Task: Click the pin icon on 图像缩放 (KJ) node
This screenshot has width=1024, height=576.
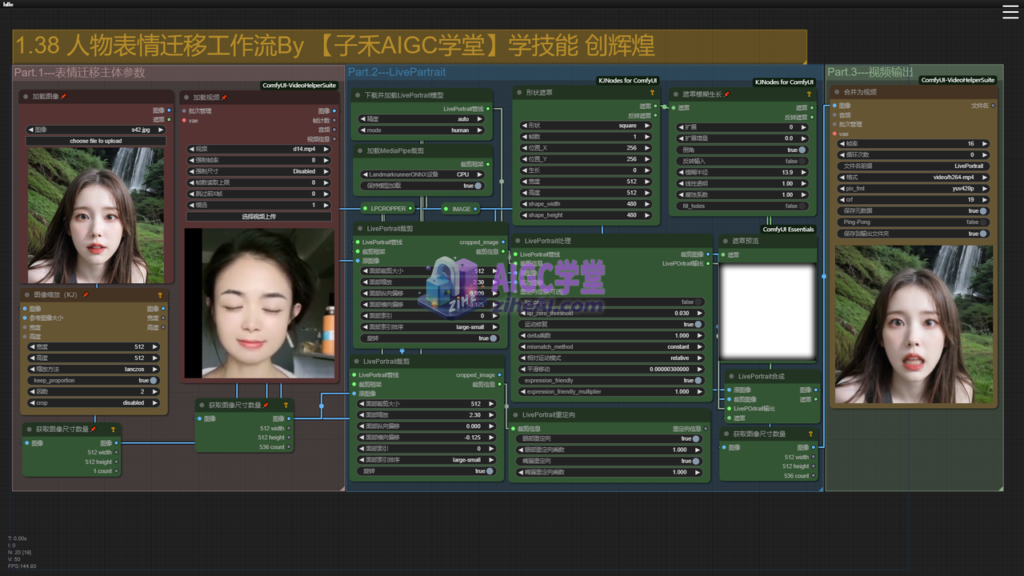Action: (86, 295)
